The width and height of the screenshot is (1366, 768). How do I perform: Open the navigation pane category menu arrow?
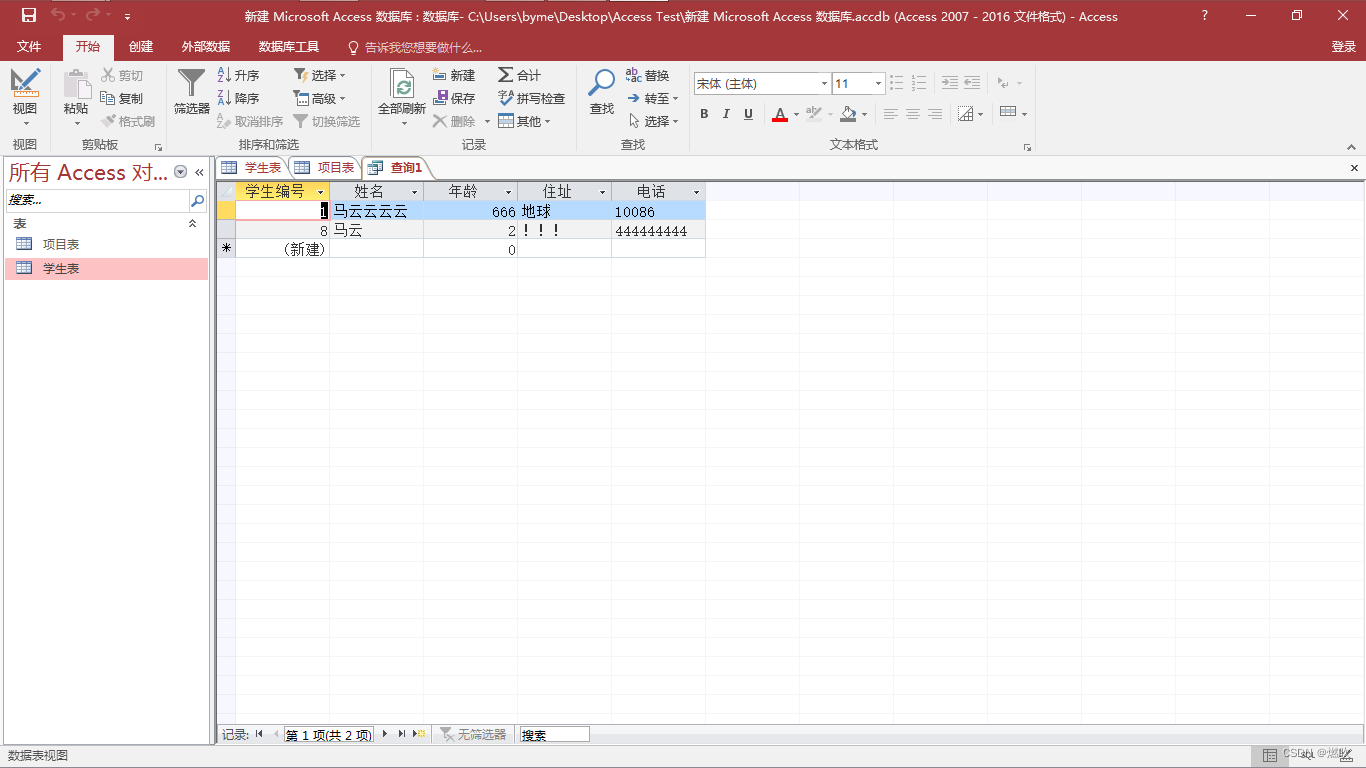(181, 172)
